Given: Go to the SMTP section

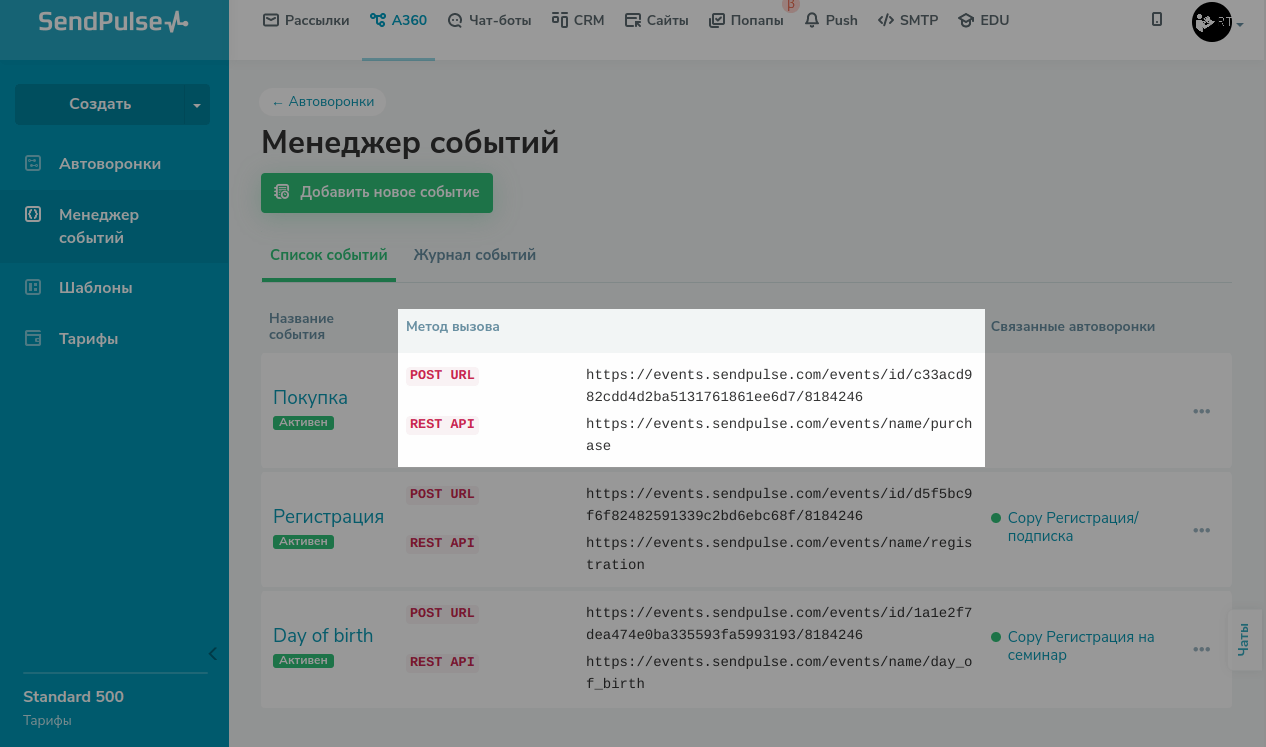Looking at the screenshot, I should click(908, 20).
